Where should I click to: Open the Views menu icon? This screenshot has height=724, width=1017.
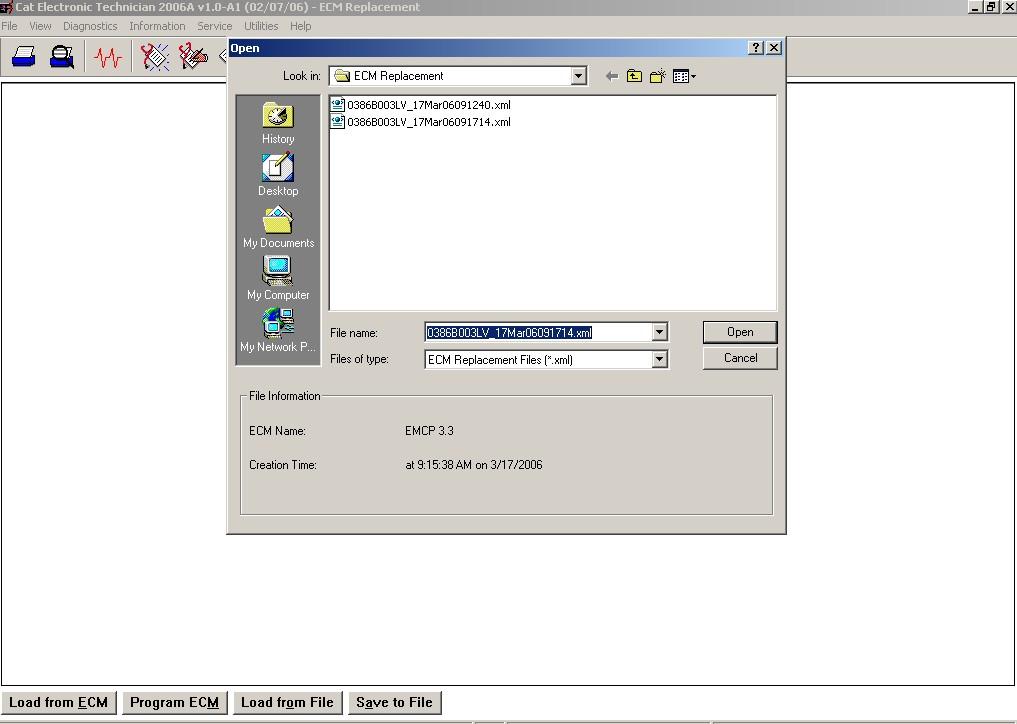click(x=684, y=76)
